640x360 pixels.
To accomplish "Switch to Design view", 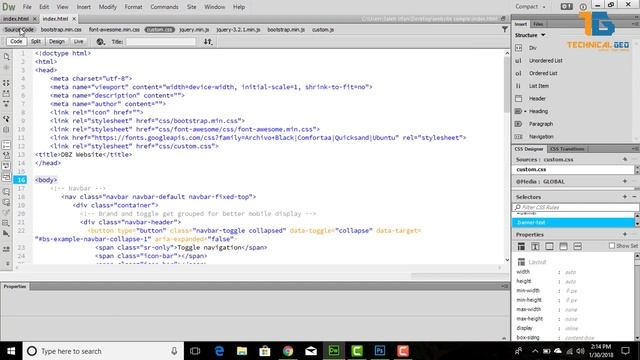I will (x=57, y=42).
